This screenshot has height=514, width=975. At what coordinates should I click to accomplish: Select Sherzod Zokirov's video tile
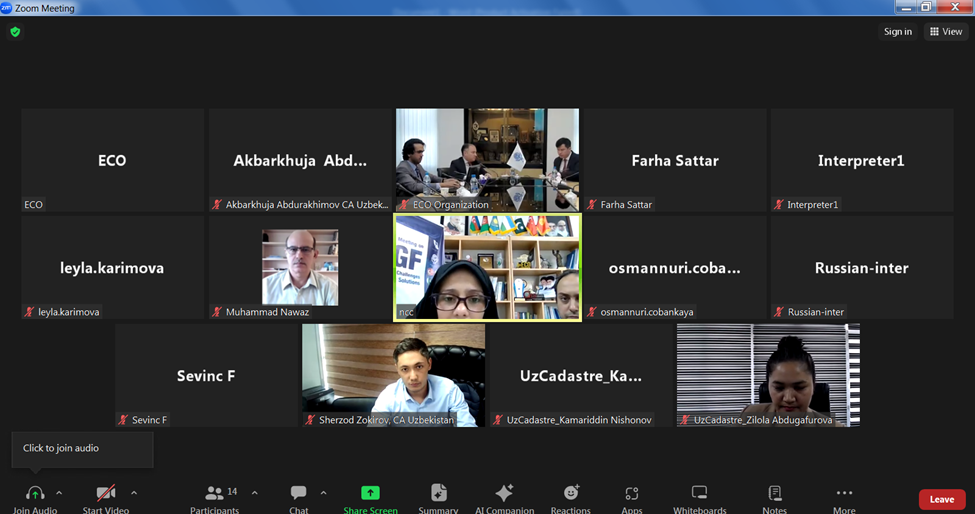393,375
